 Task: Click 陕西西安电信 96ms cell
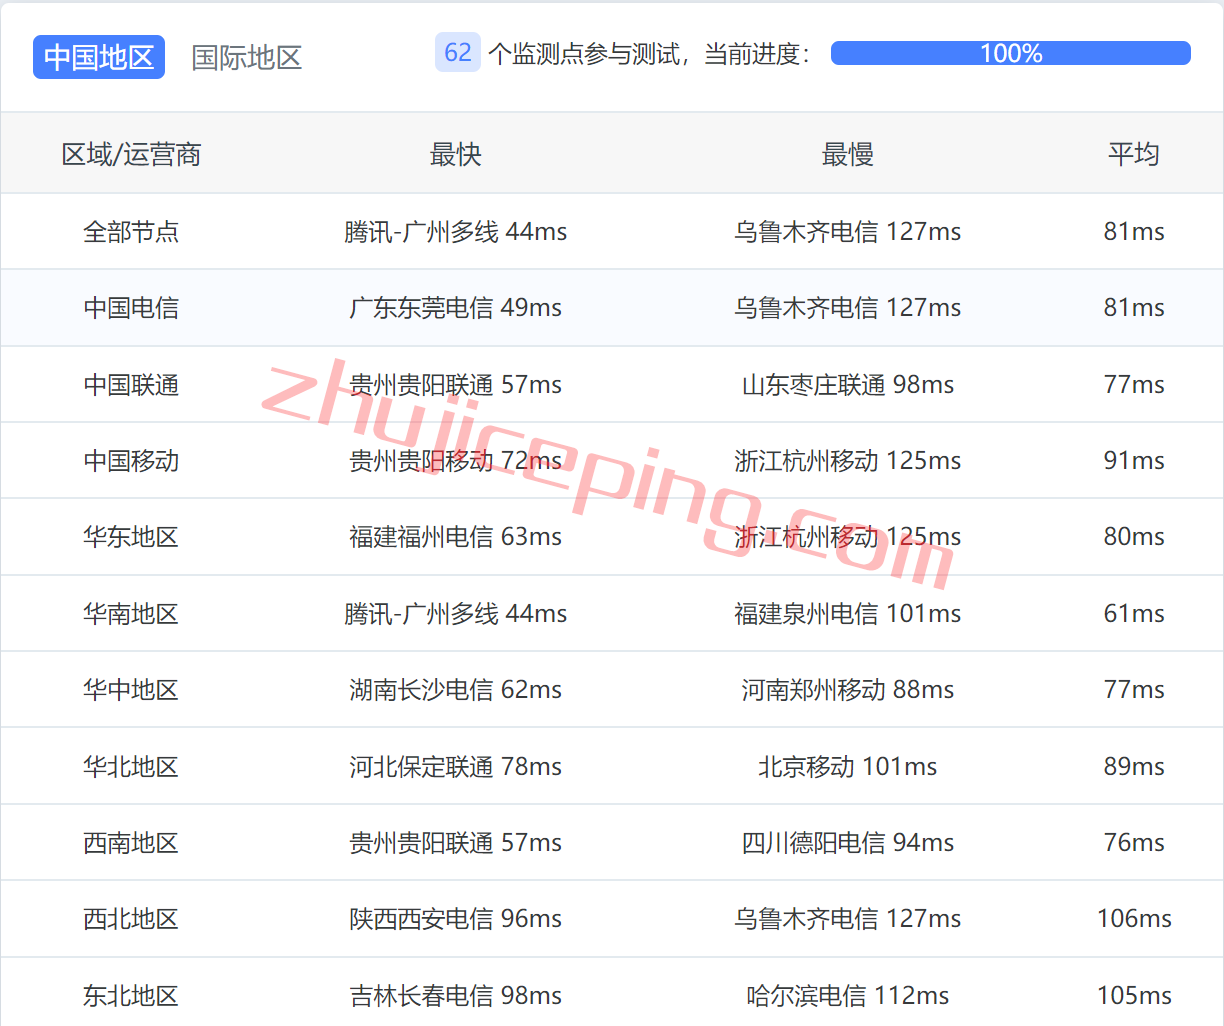tap(456, 919)
